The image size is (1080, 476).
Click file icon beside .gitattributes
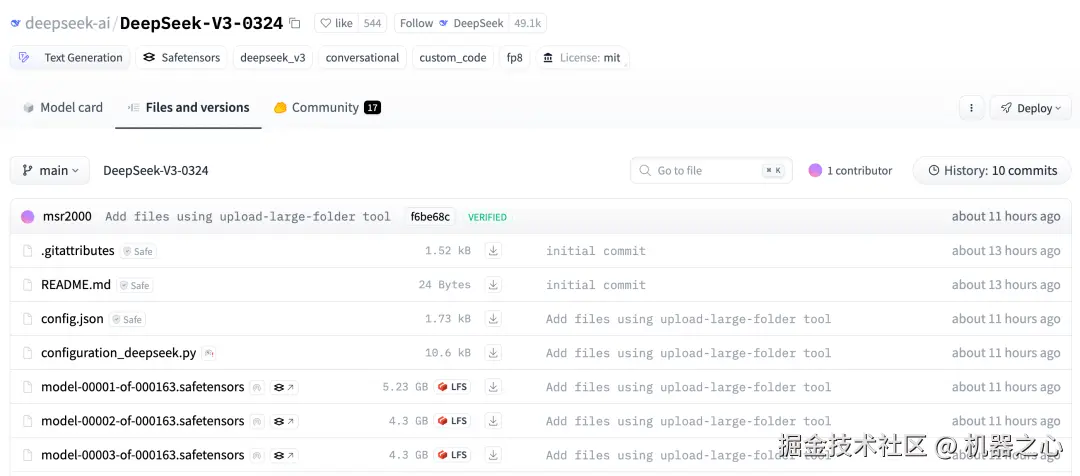(x=28, y=251)
